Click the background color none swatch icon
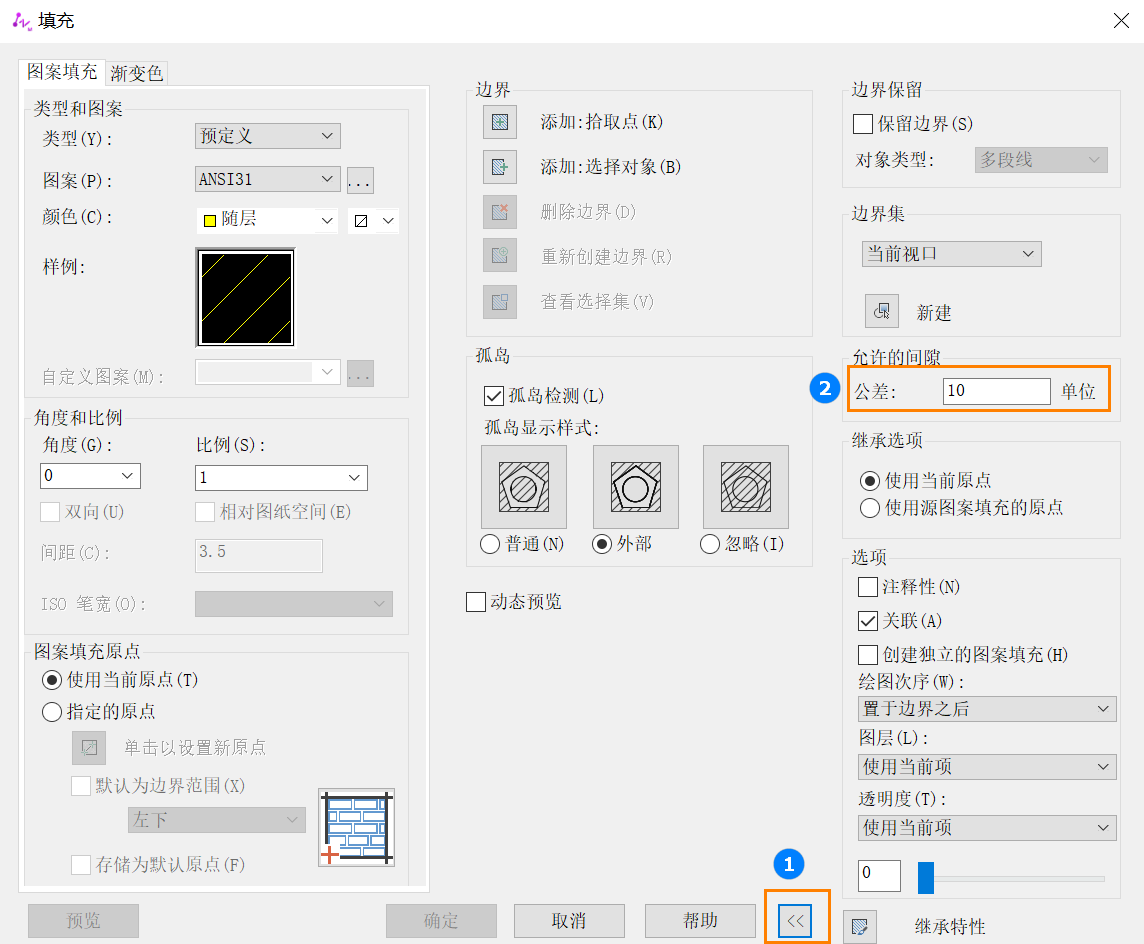1144x944 pixels. 361,220
